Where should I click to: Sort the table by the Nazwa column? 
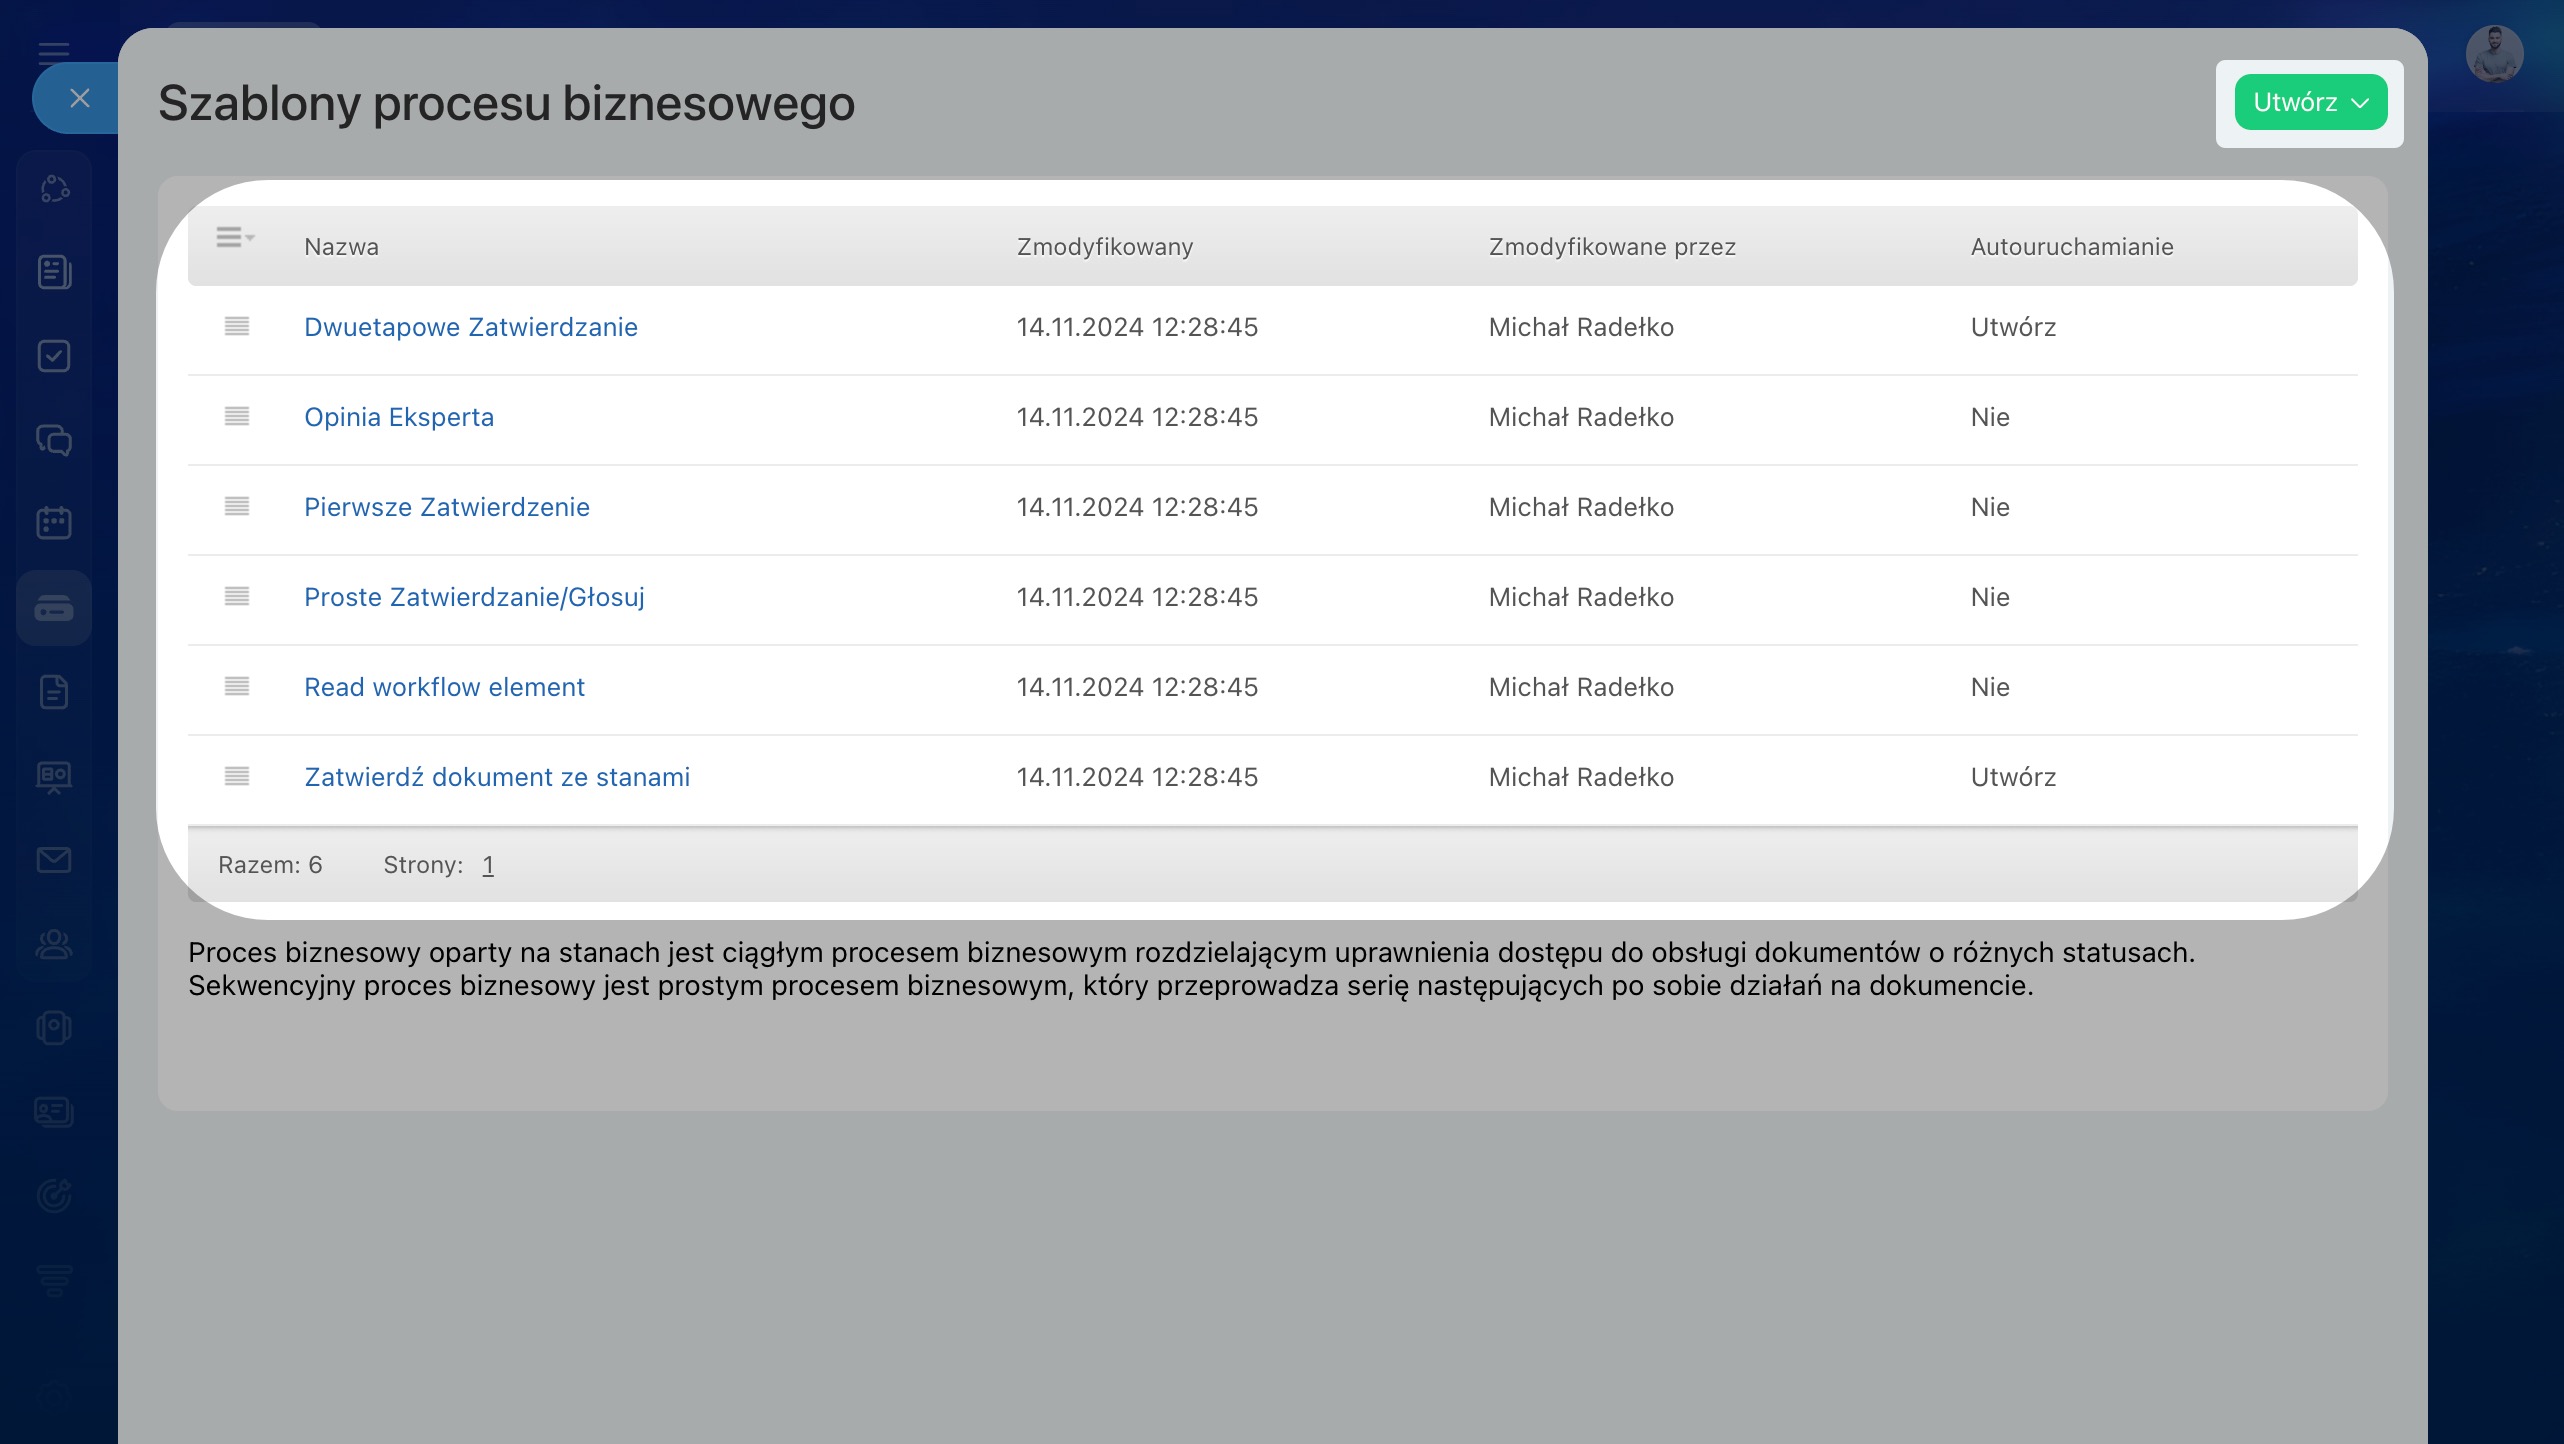tap(341, 247)
